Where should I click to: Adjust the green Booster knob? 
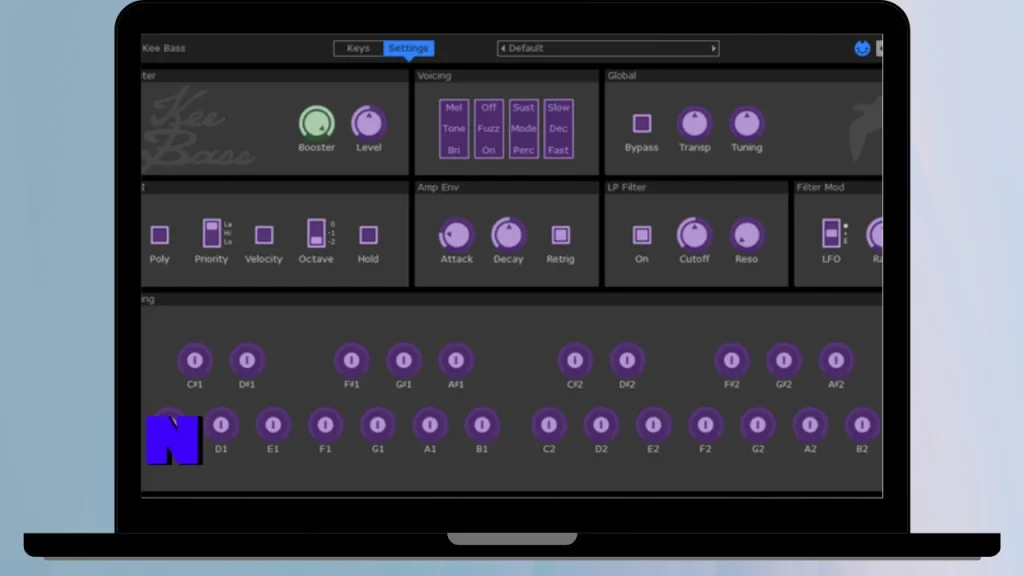[317, 123]
